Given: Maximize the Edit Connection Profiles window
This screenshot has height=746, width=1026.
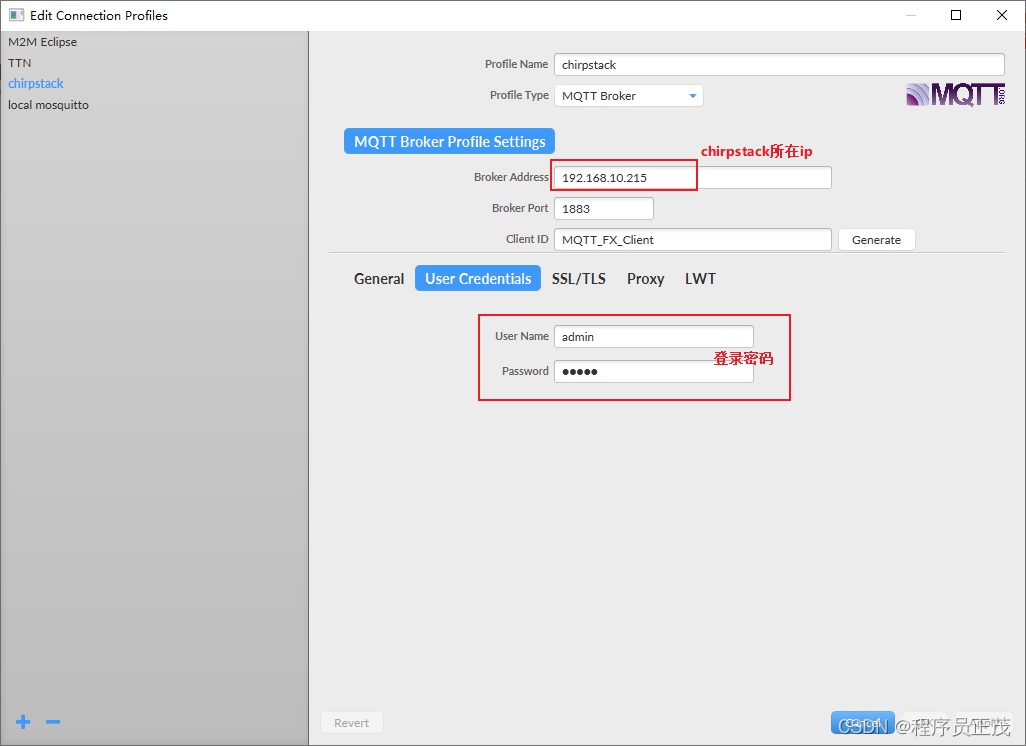Looking at the screenshot, I should pos(956,15).
